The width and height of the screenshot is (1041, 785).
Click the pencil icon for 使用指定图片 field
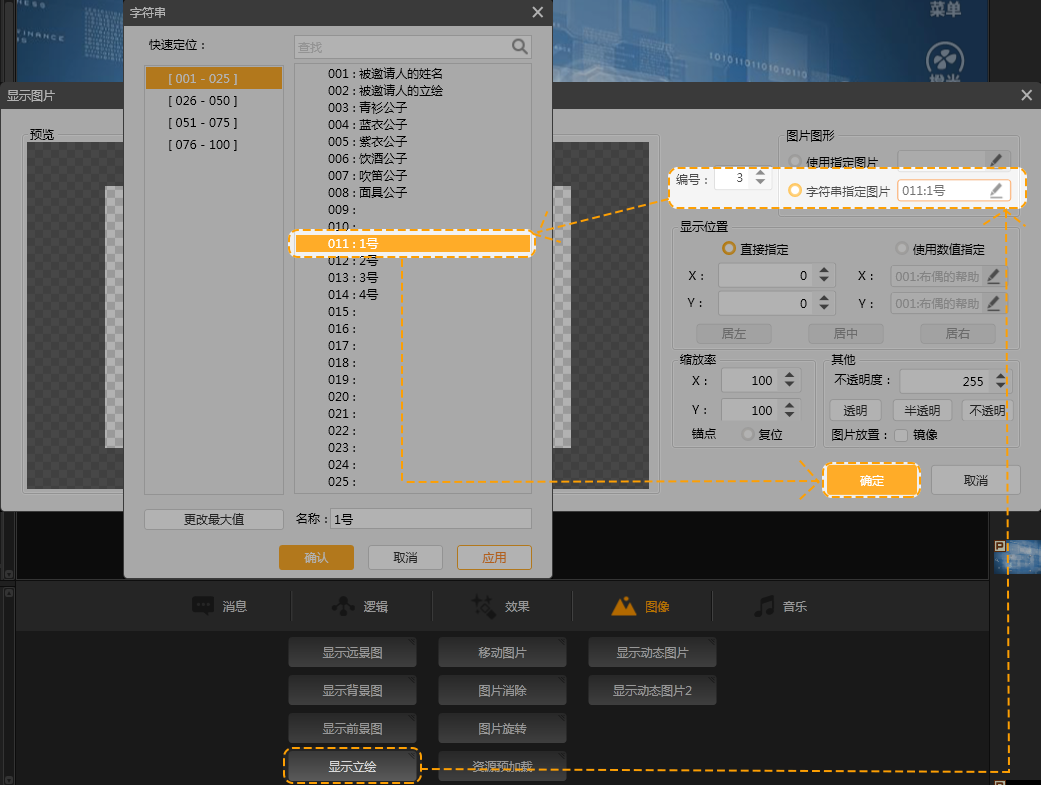(x=996, y=160)
